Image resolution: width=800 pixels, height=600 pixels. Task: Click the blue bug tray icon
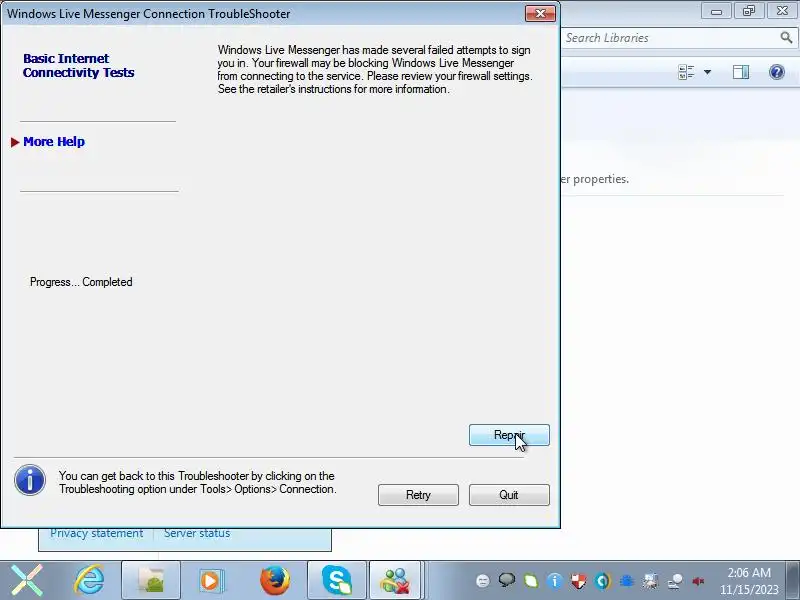click(x=627, y=581)
